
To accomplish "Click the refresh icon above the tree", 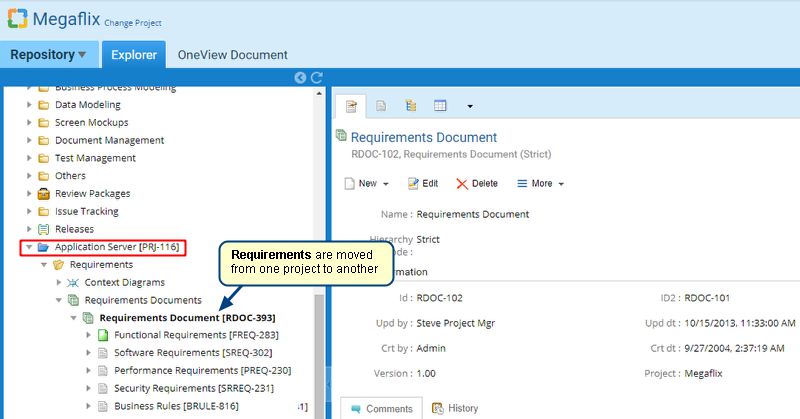I will point(316,77).
